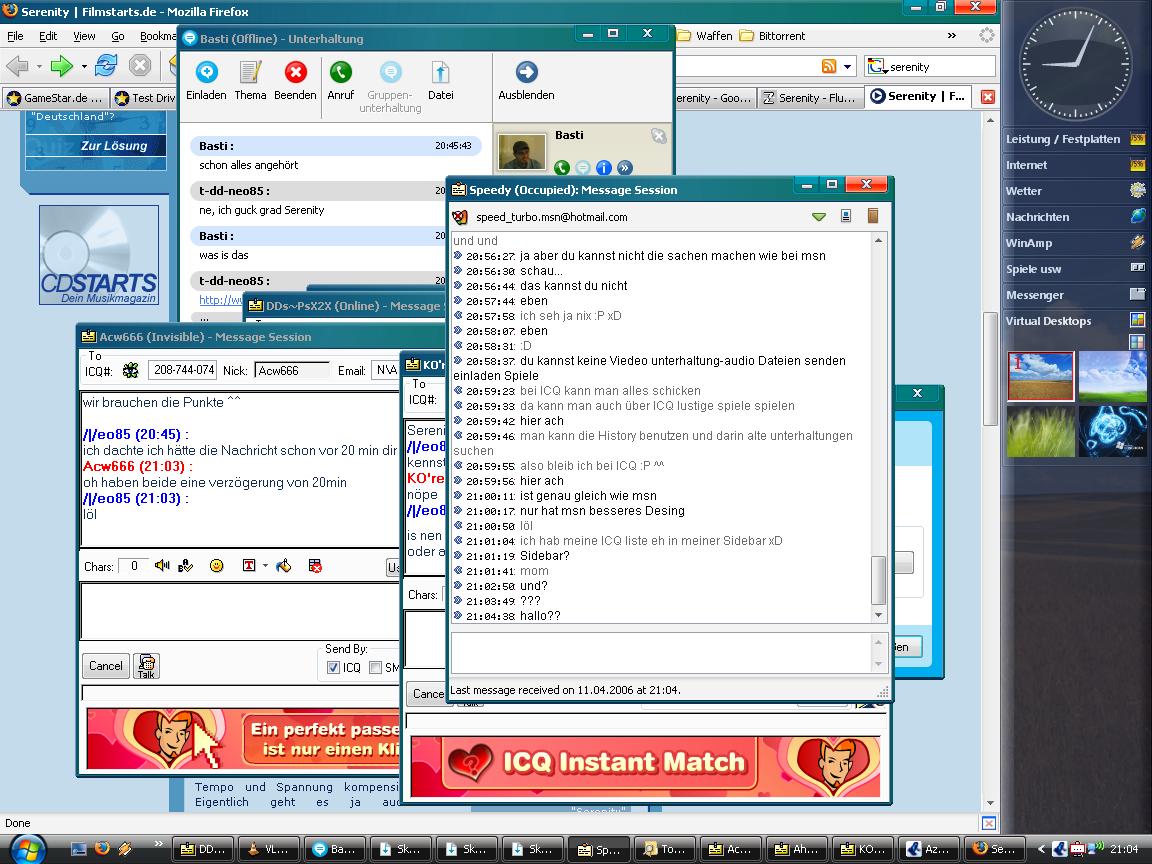Click the spell check icon in ICQ window
The image size is (1152, 864).
(185, 566)
